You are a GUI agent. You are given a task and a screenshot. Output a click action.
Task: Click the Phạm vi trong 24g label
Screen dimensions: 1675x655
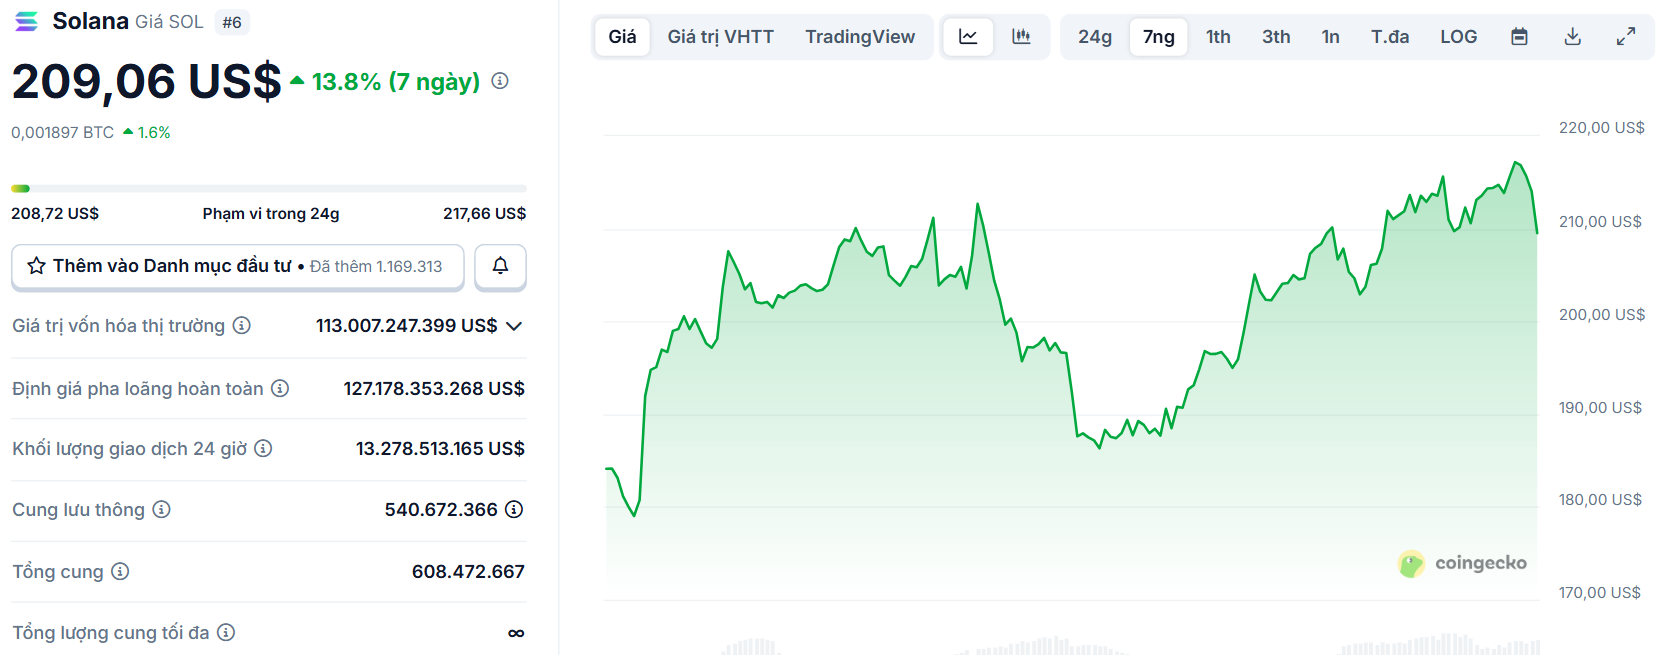tap(271, 213)
